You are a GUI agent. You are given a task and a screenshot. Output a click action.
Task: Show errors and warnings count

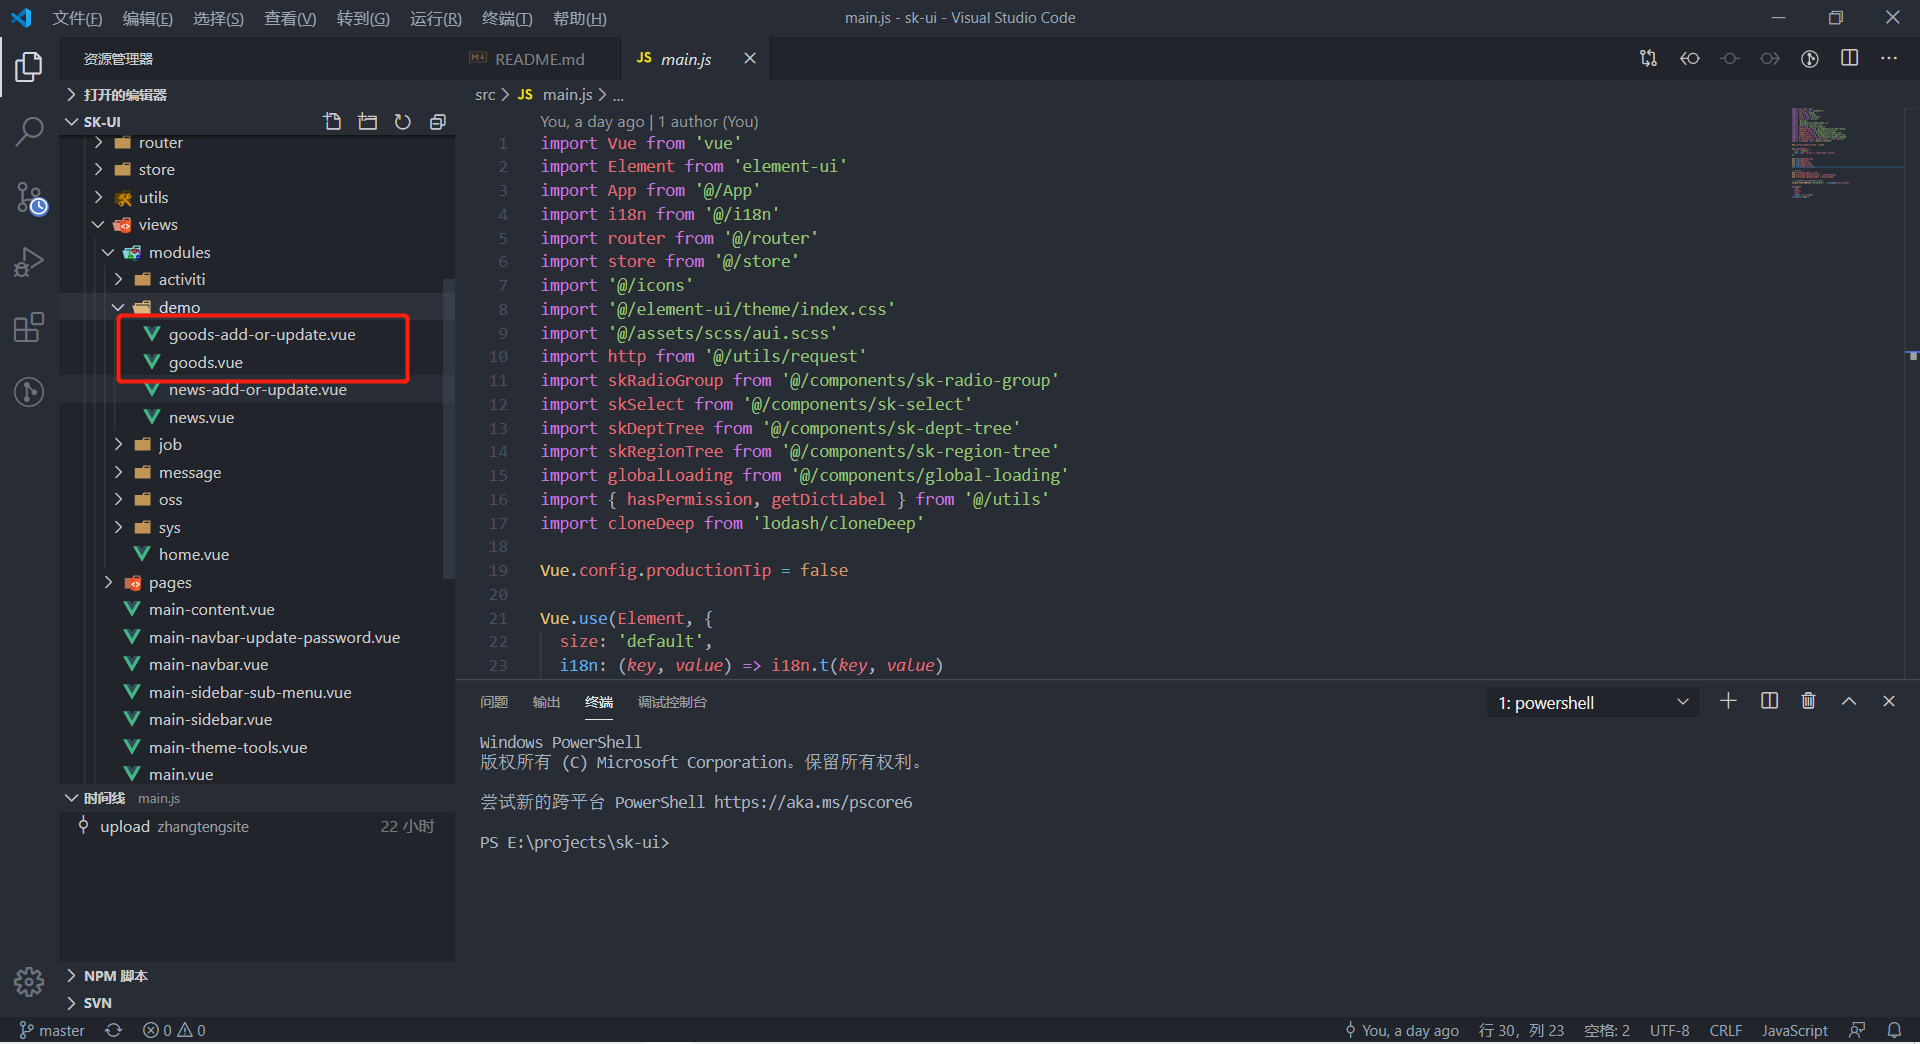[x=174, y=1030]
